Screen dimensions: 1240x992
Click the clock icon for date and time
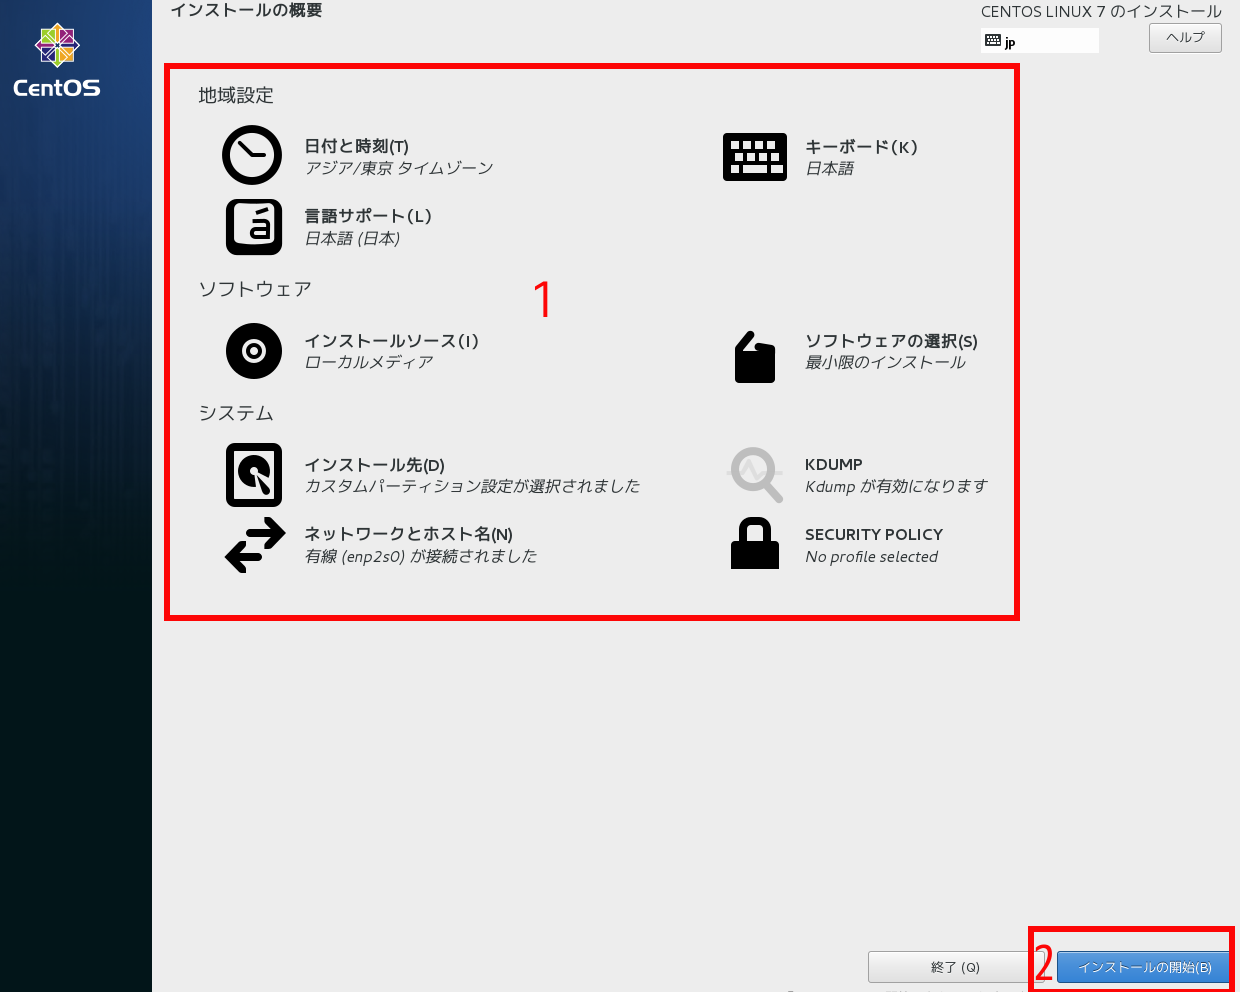(252, 155)
